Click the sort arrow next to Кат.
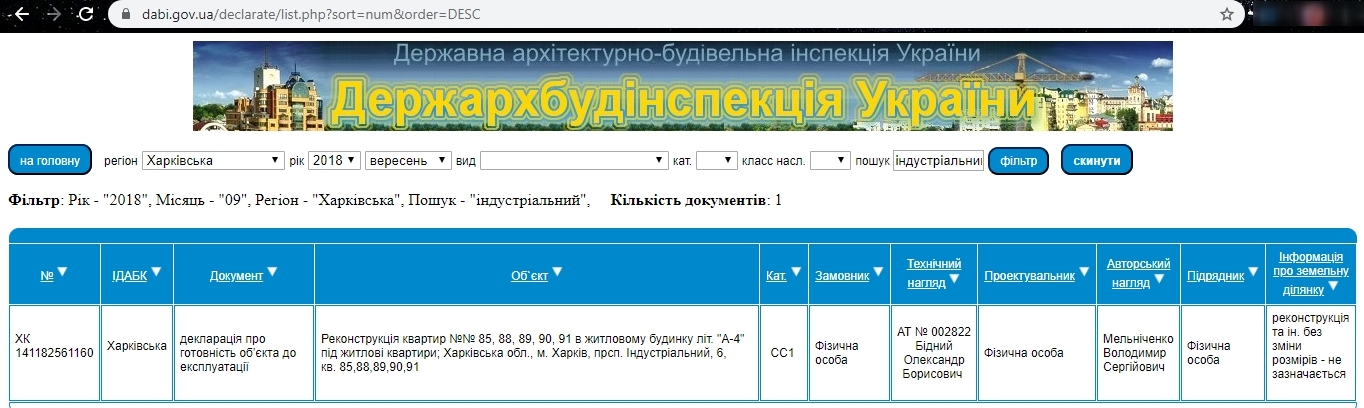The height and width of the screenshot is (408, 1364). 796,272
